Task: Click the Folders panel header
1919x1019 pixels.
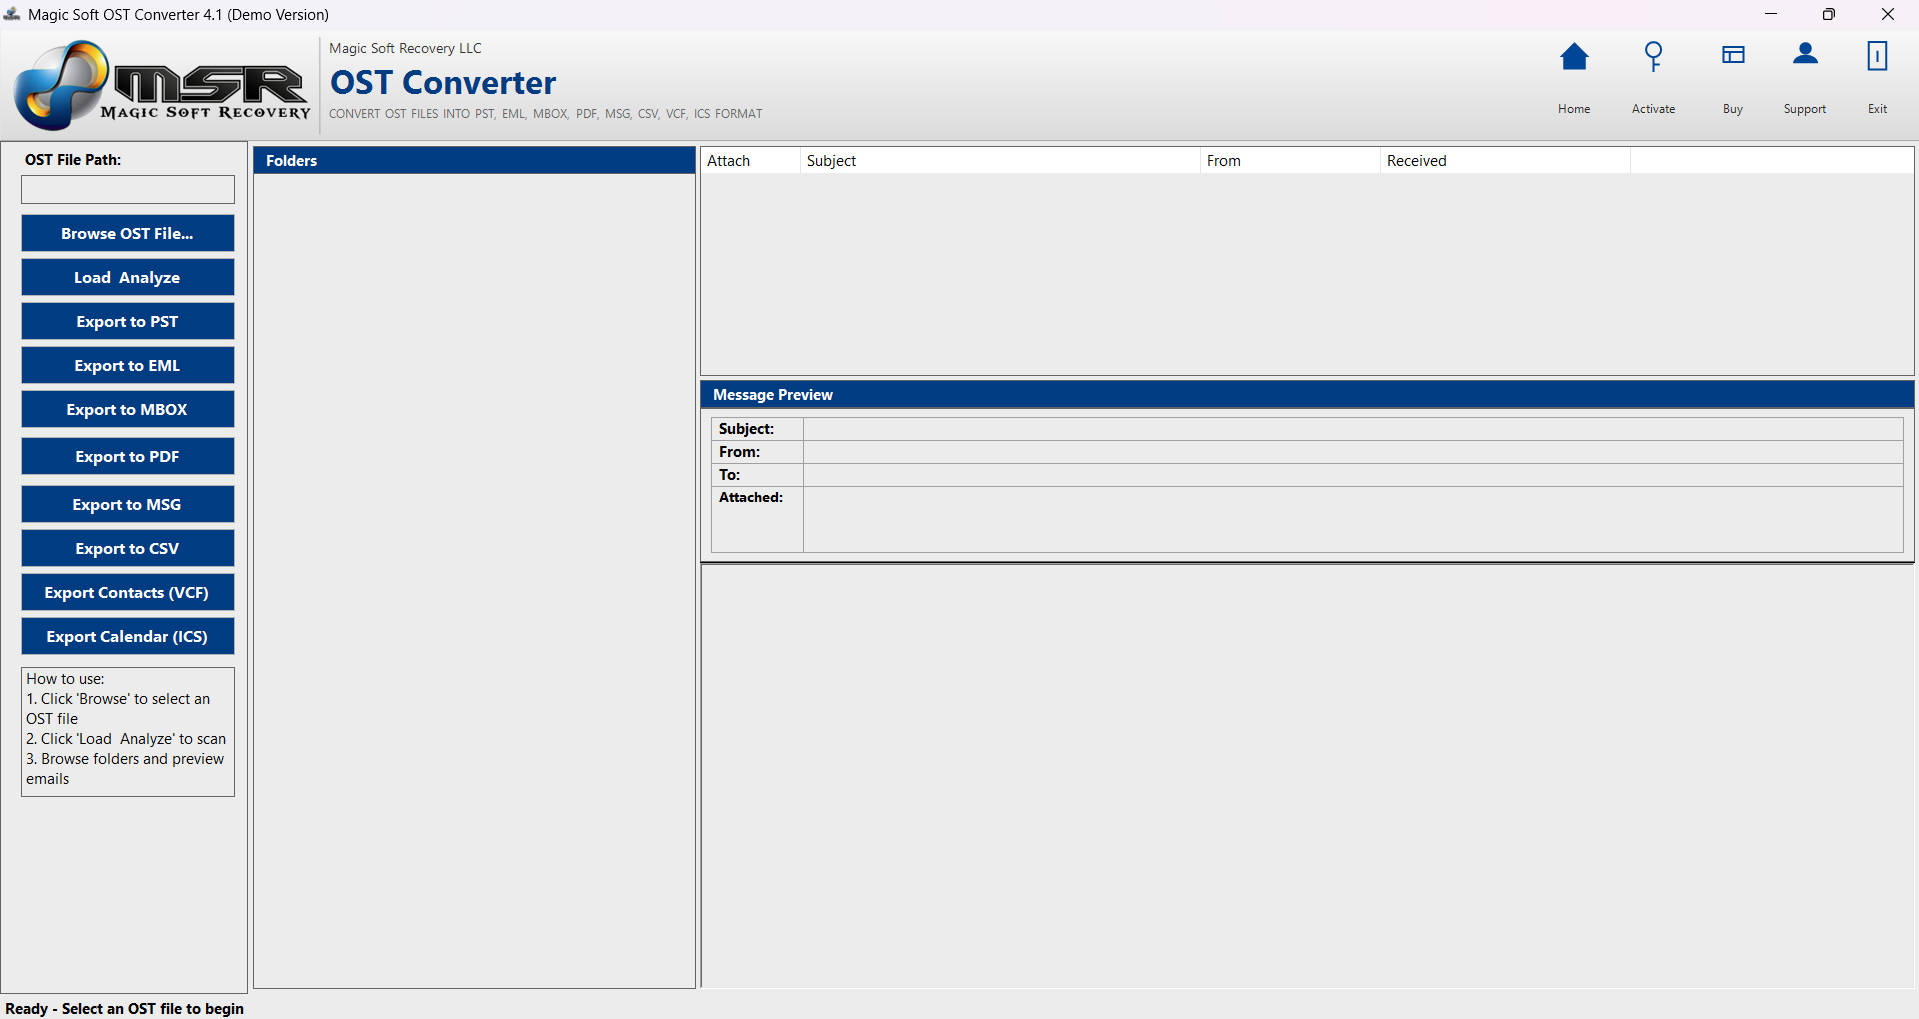Action: [x=474, y=160]
